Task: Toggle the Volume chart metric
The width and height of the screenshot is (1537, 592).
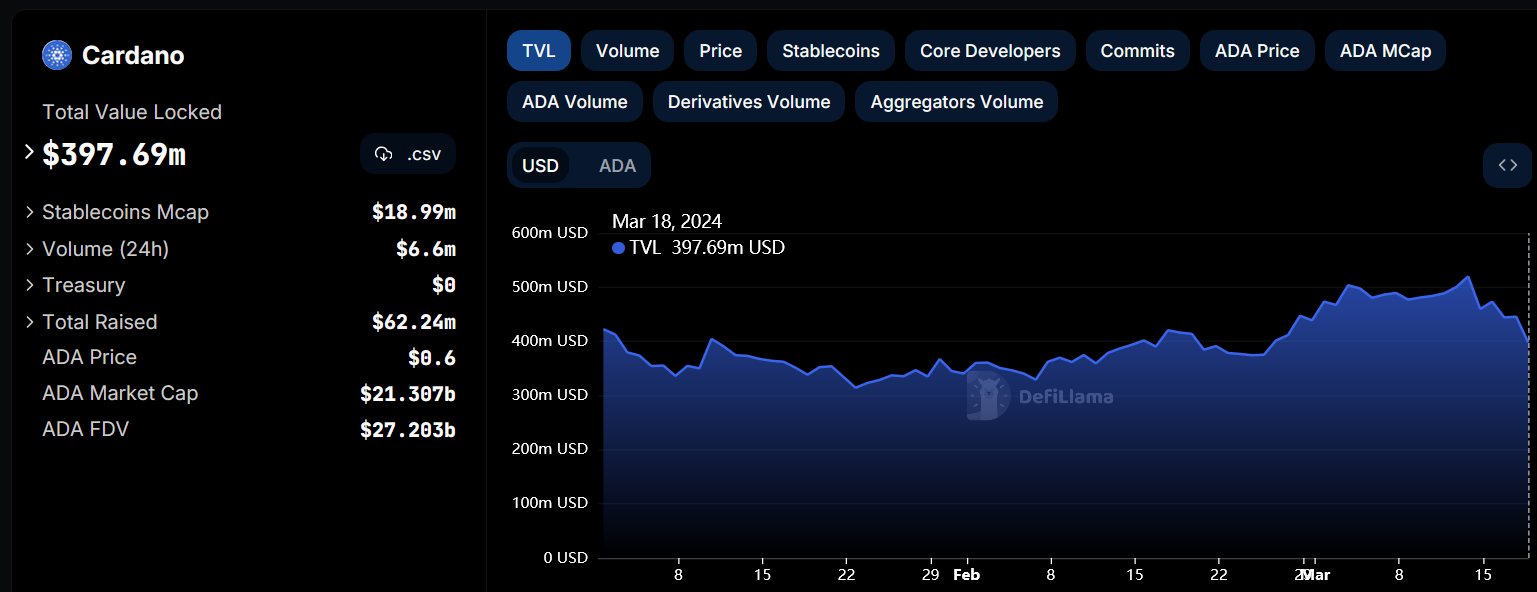Action: pyautogui.click(x=628, y=51)
